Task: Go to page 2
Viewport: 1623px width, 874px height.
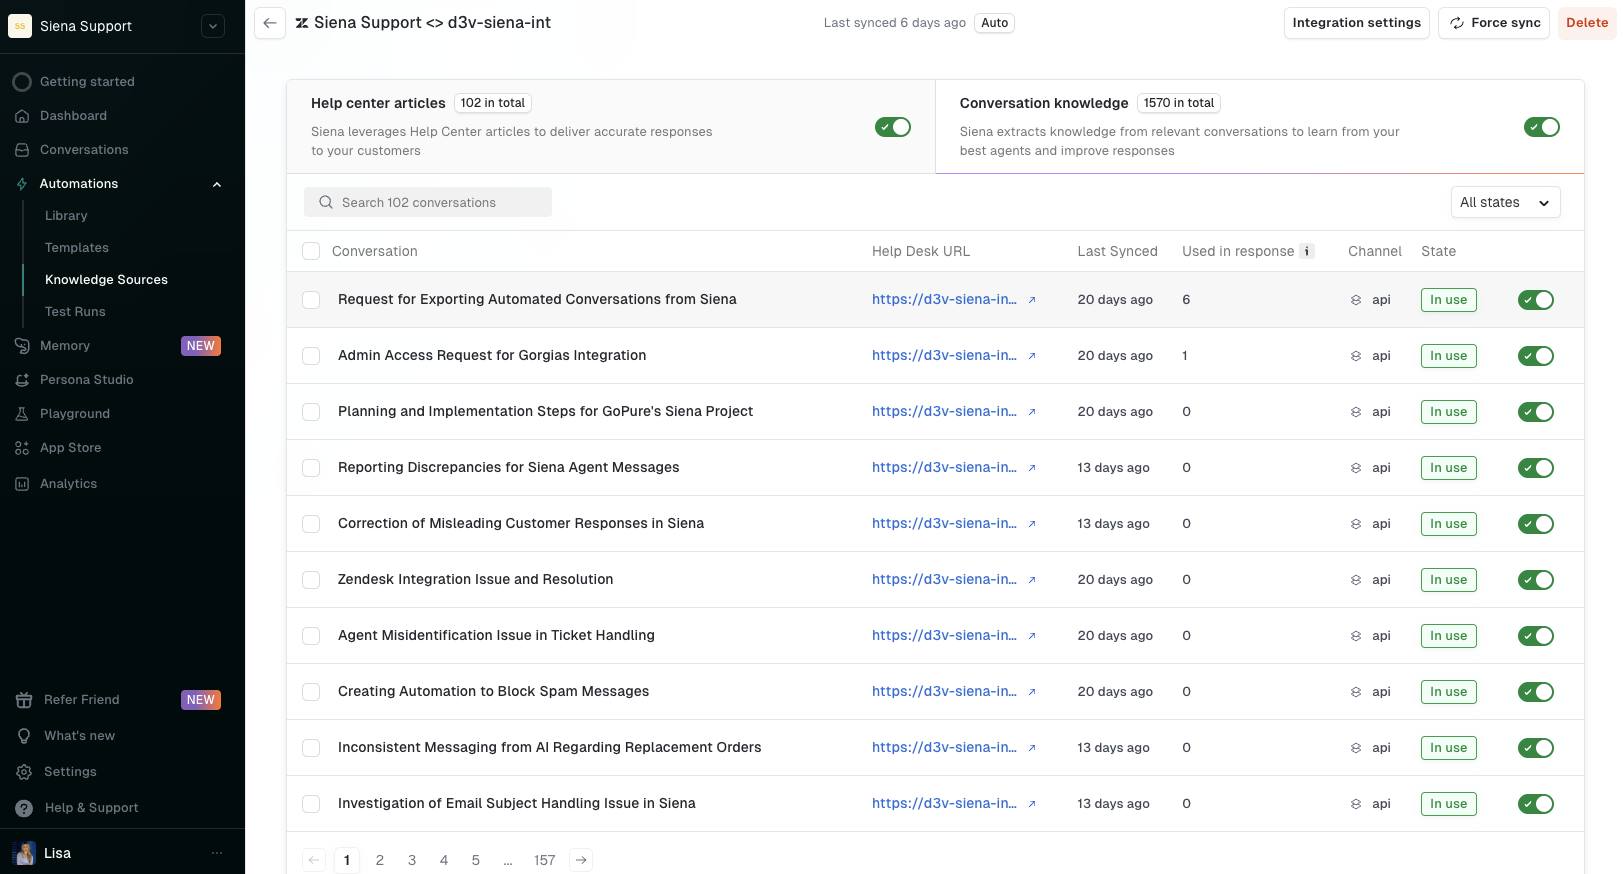Action: tap(380, 860)
